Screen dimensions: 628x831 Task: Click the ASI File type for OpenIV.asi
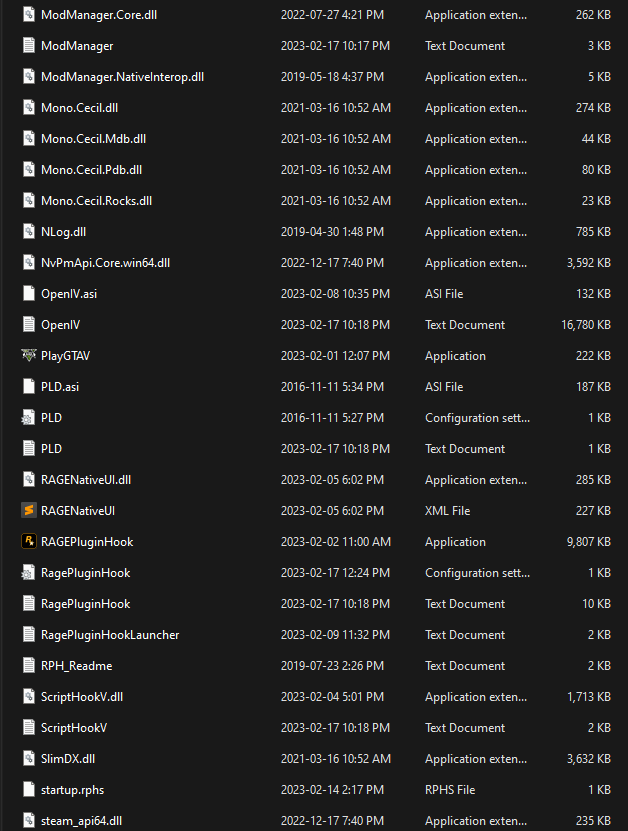[x=444, y=294]
